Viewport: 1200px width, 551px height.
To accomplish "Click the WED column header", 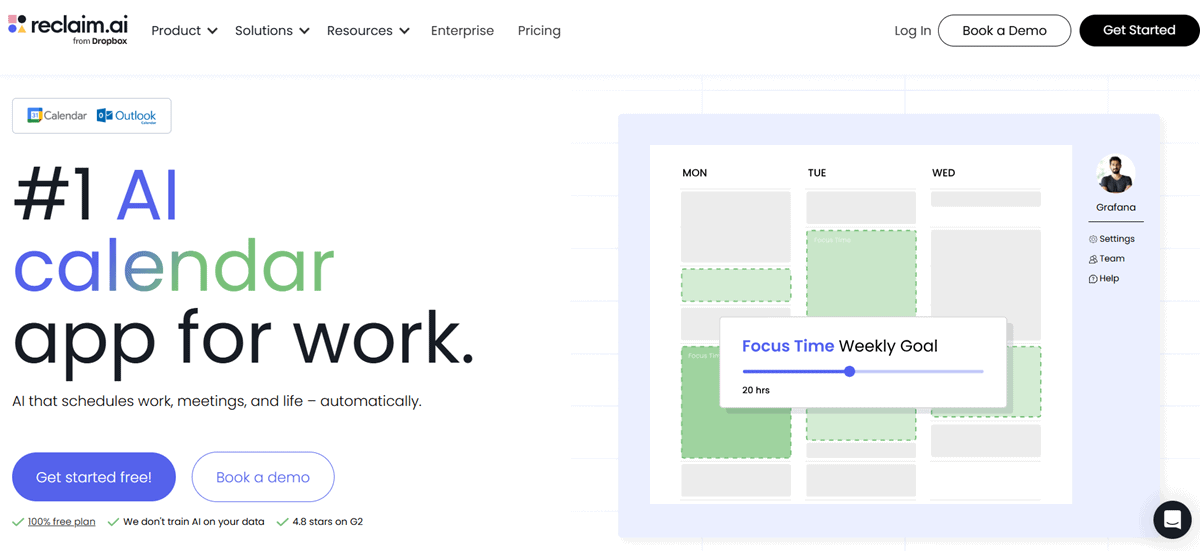I will pos(943,173).
